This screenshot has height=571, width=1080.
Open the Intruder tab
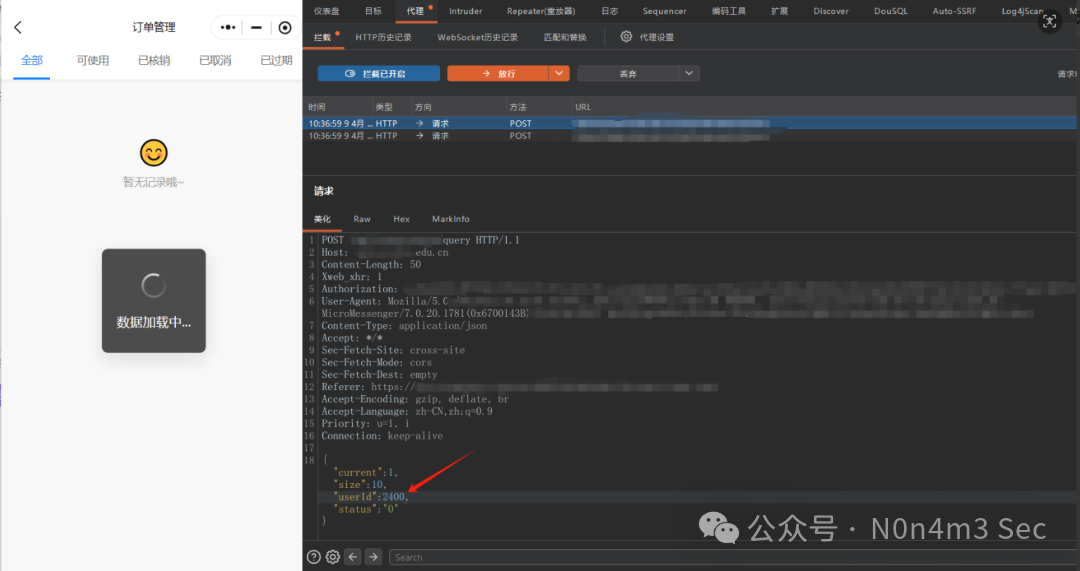[x=466, y=11]
